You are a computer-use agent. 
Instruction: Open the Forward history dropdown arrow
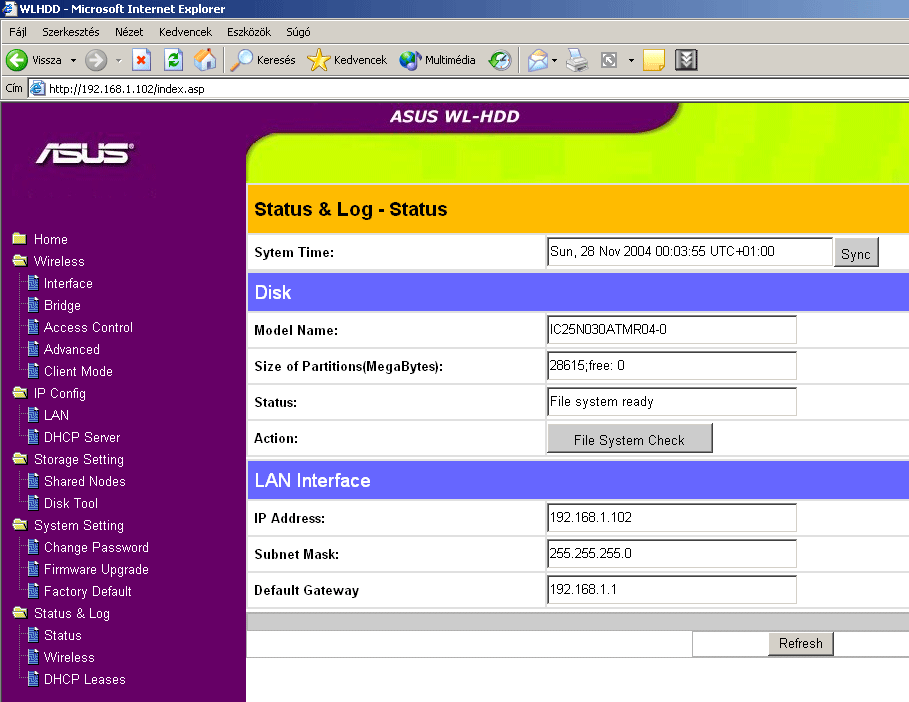(x=118, y=60)
